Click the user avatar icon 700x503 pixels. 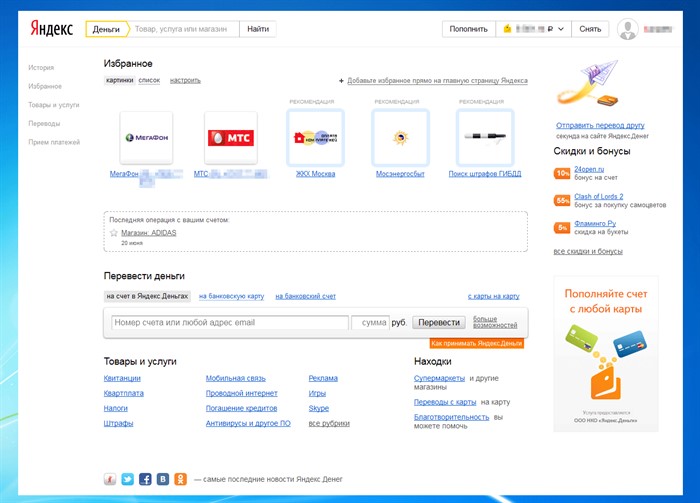(628, 29)
